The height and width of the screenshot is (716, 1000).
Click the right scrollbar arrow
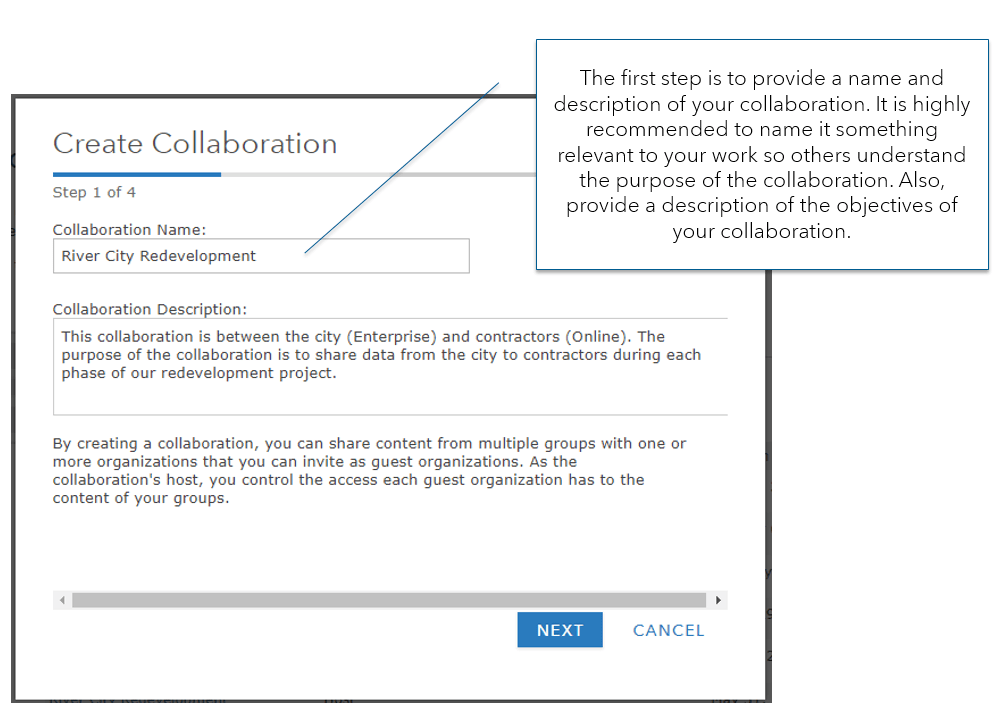click(x=718, y=599)
